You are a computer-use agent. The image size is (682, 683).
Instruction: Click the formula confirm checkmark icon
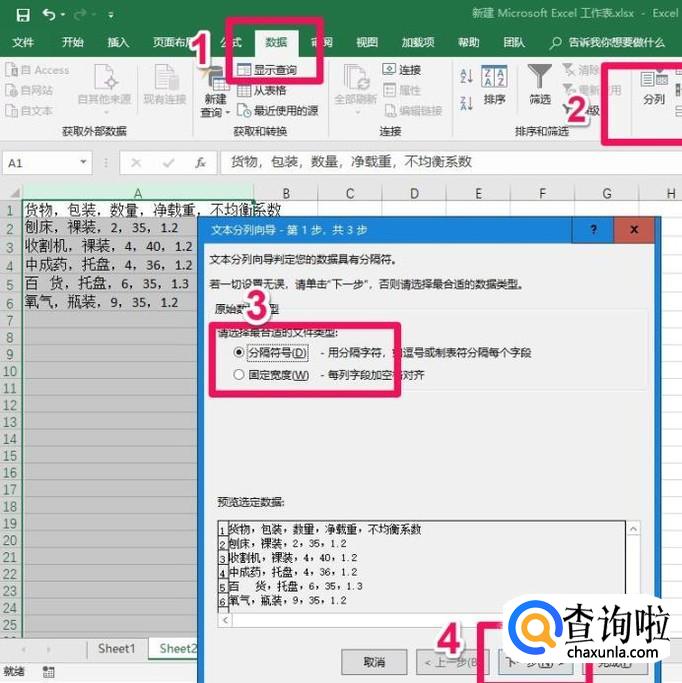point(168,163)
